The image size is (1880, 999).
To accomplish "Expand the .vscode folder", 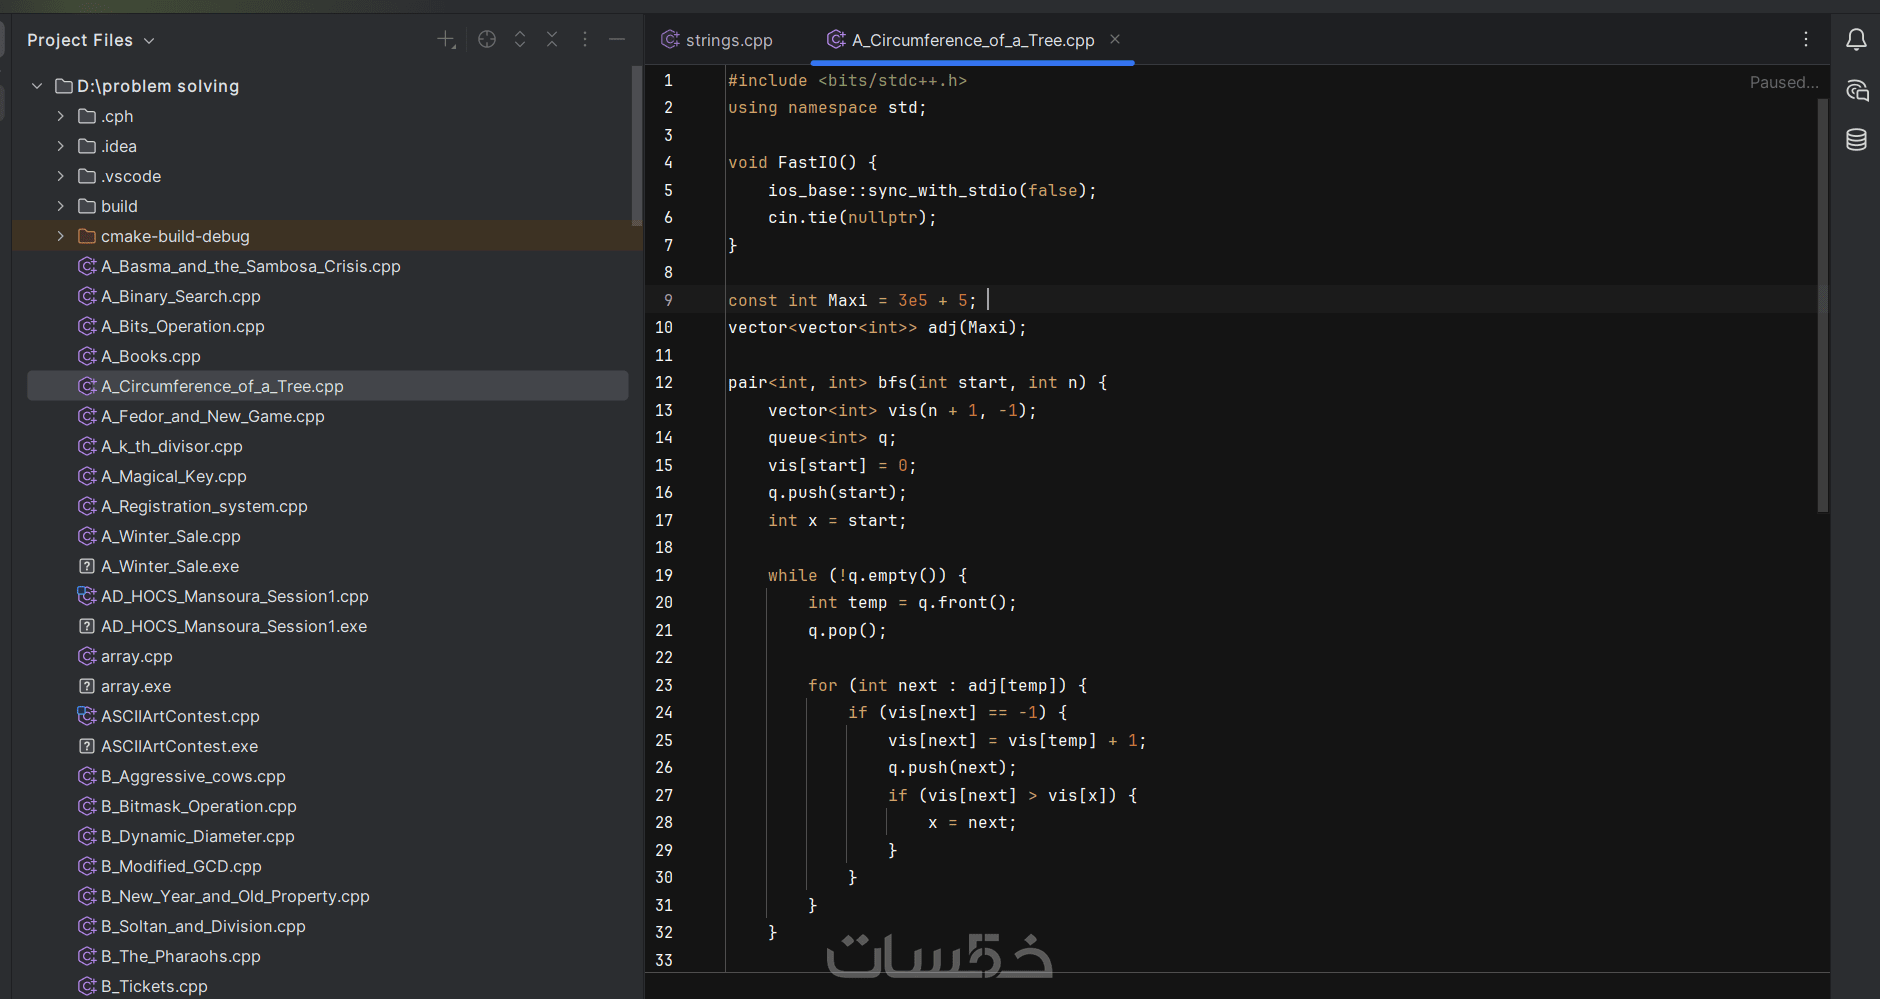I will 61,176.
